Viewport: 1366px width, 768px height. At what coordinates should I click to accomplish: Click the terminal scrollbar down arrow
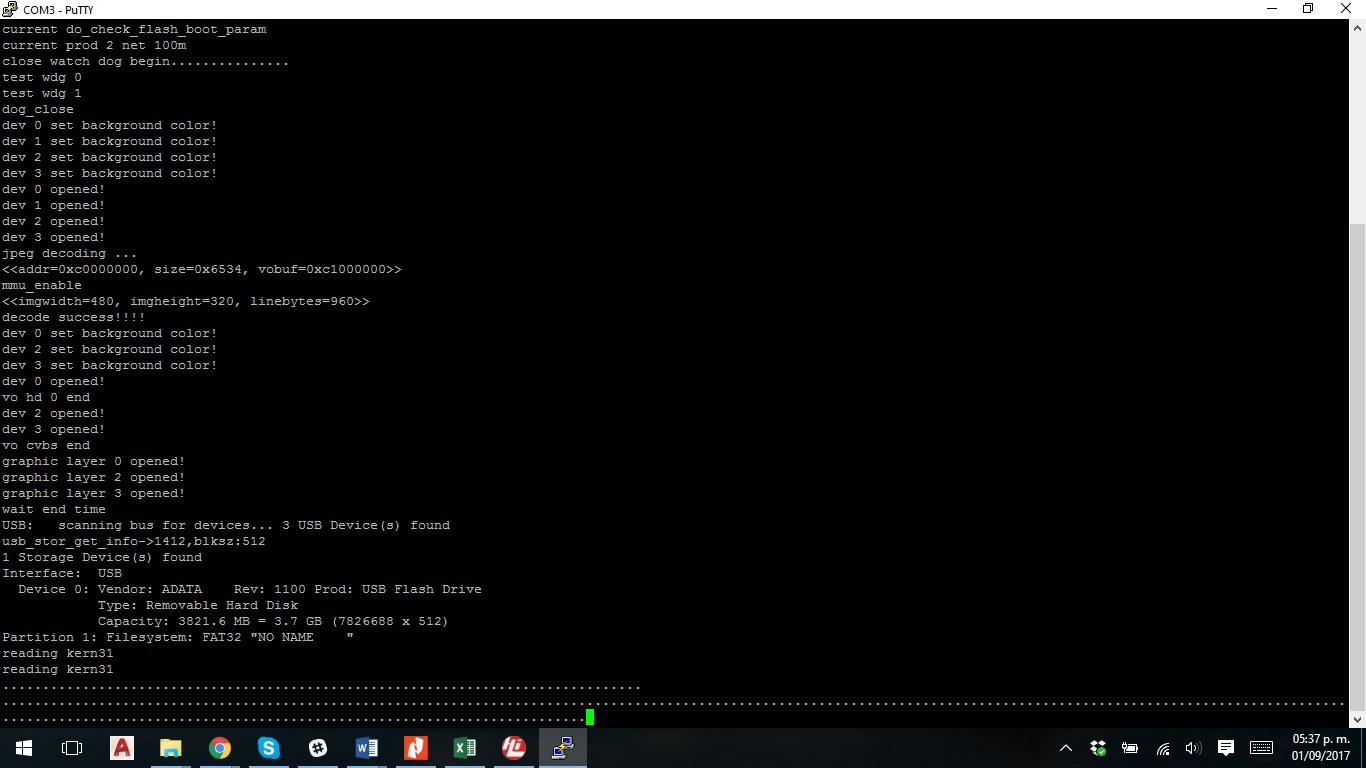[1357, 719]
